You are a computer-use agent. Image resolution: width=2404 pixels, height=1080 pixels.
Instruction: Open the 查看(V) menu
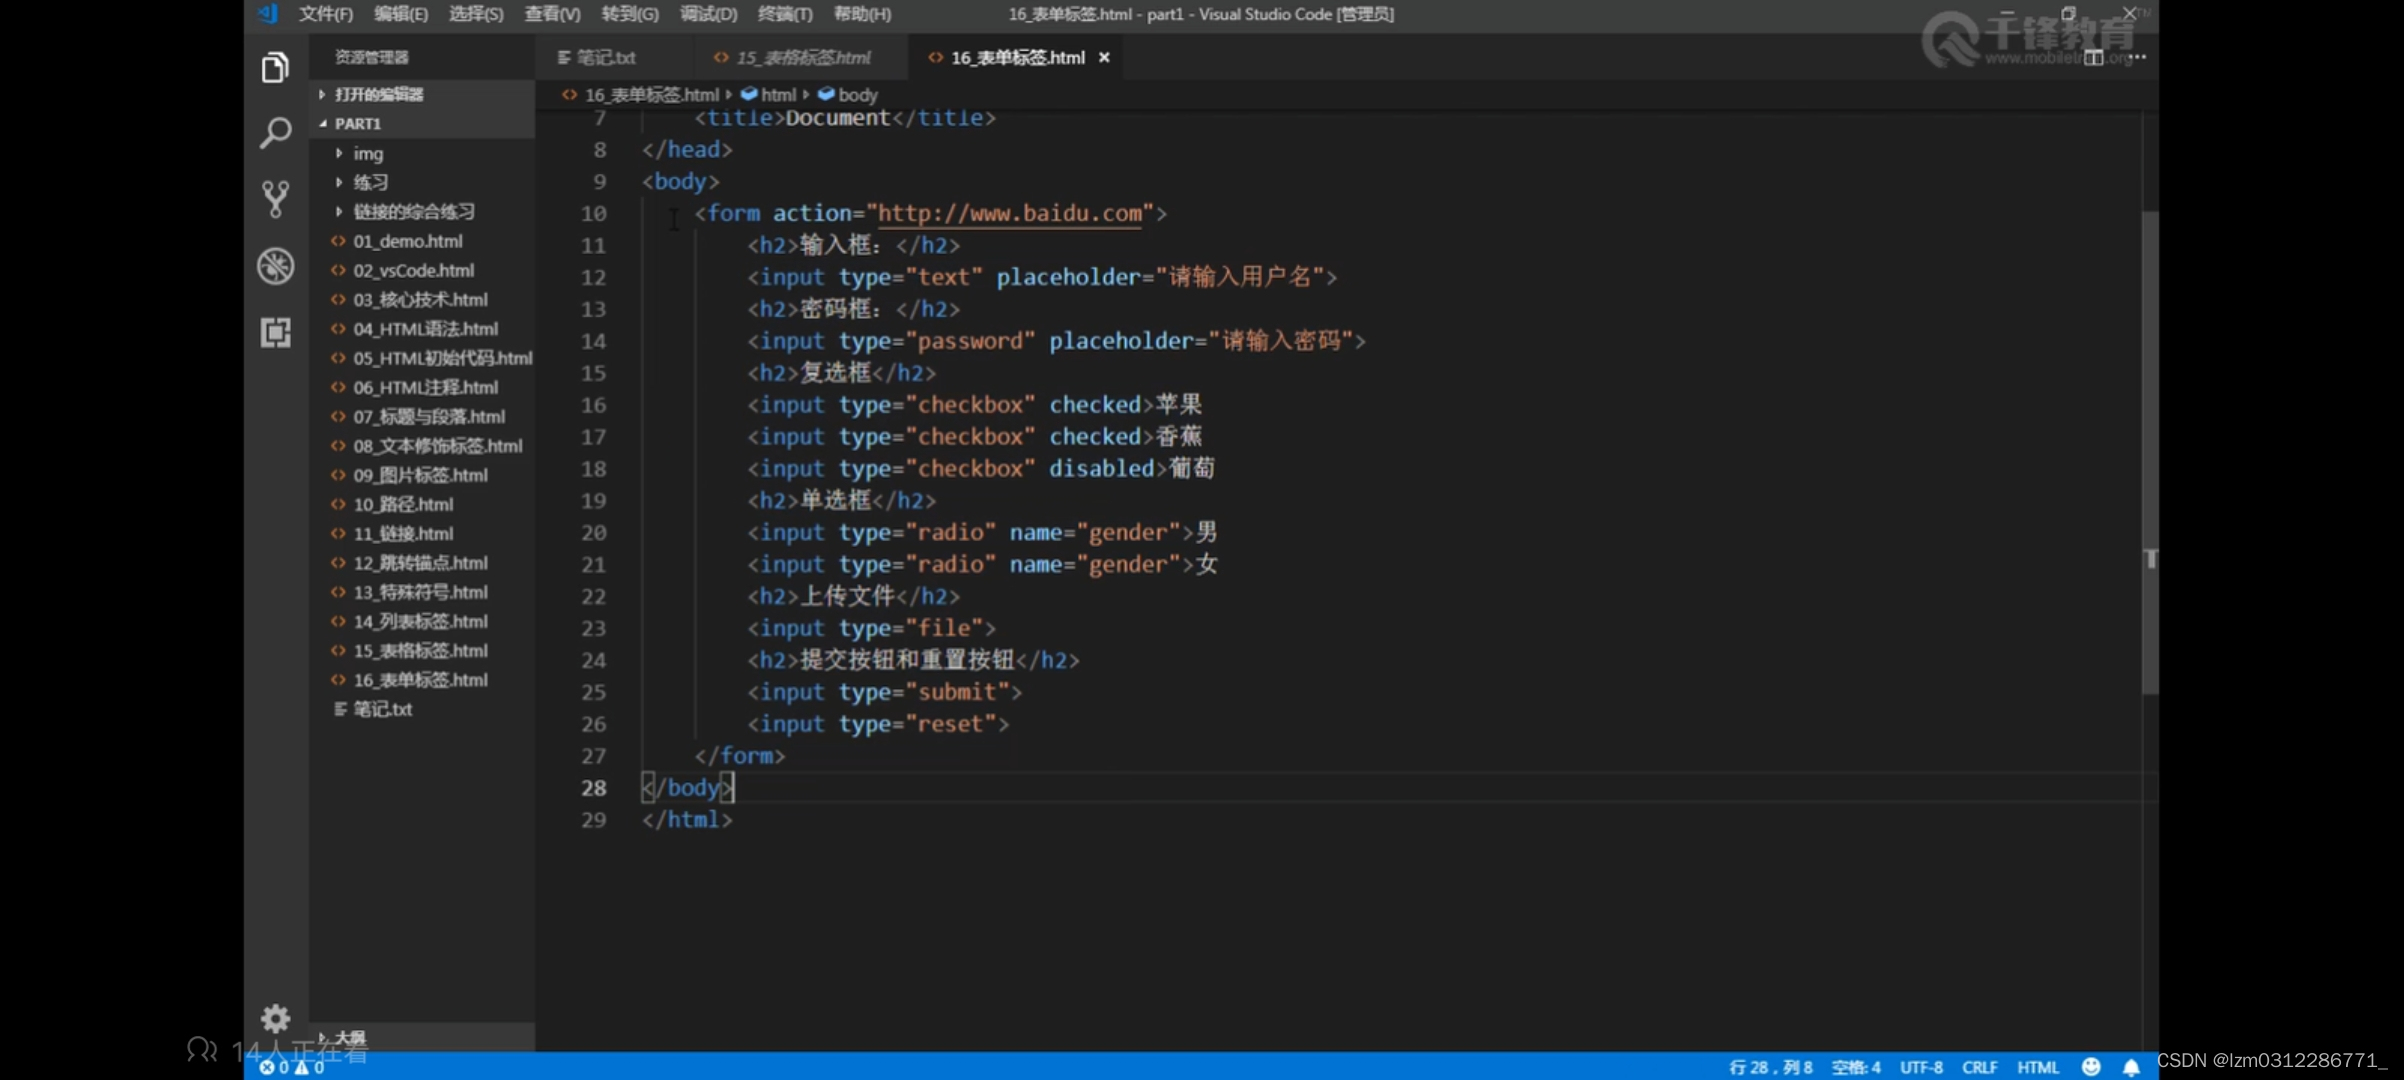552,14
